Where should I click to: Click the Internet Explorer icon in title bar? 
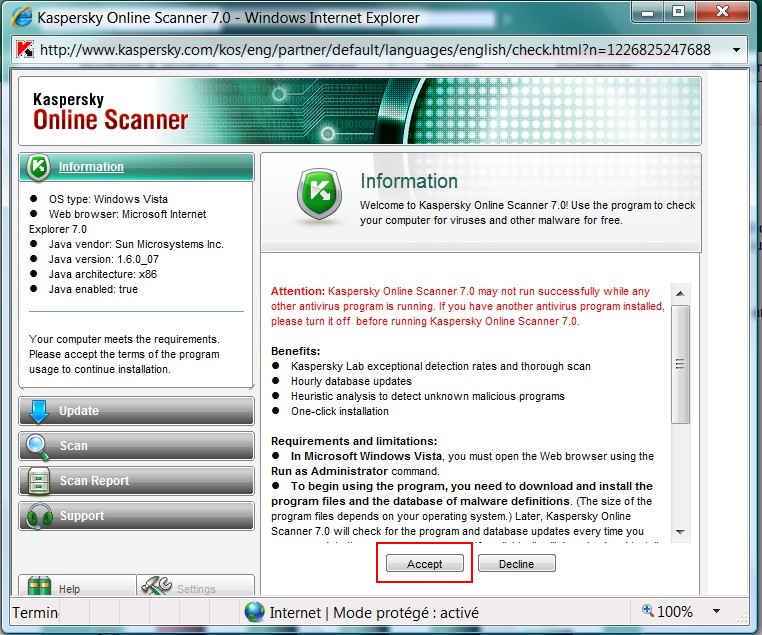pyautogui.click(x=22, y=17)
